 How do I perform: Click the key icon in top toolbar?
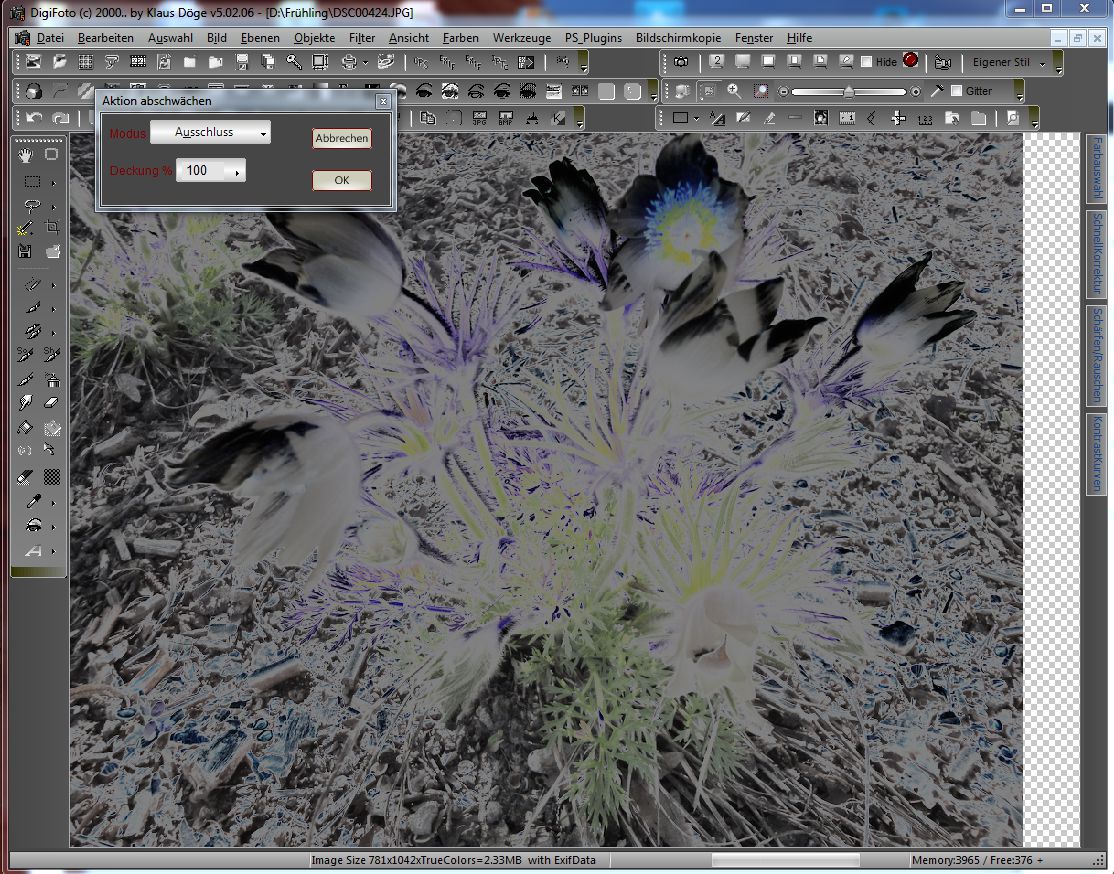click(294, 62)
